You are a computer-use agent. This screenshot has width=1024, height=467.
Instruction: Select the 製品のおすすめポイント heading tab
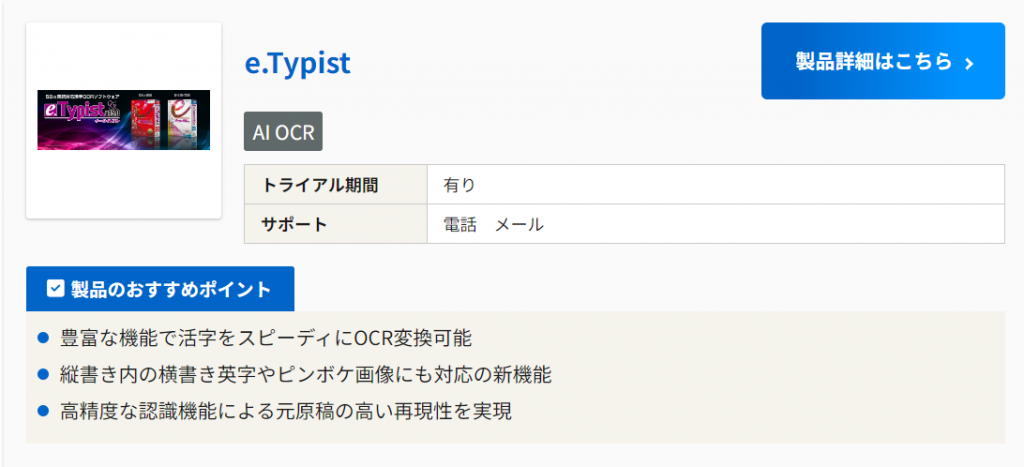(x=160, y=289)
